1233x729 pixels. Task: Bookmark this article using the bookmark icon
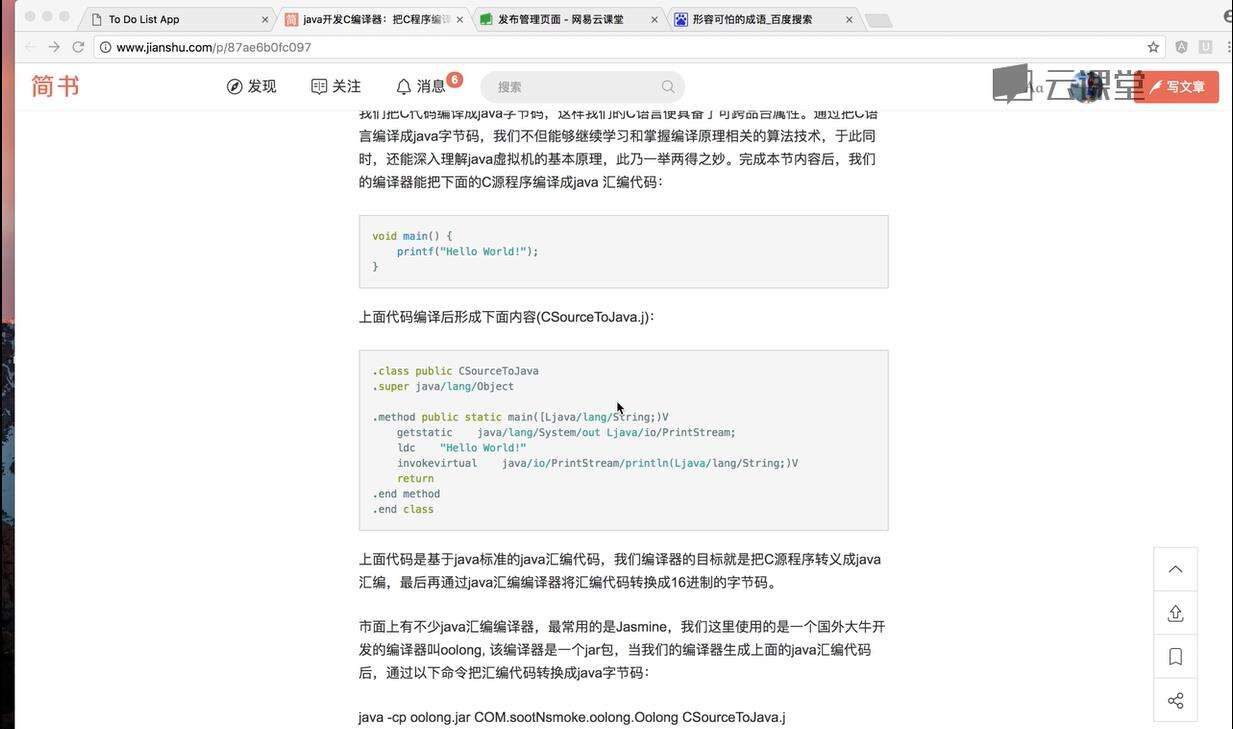pos(1175,657)
